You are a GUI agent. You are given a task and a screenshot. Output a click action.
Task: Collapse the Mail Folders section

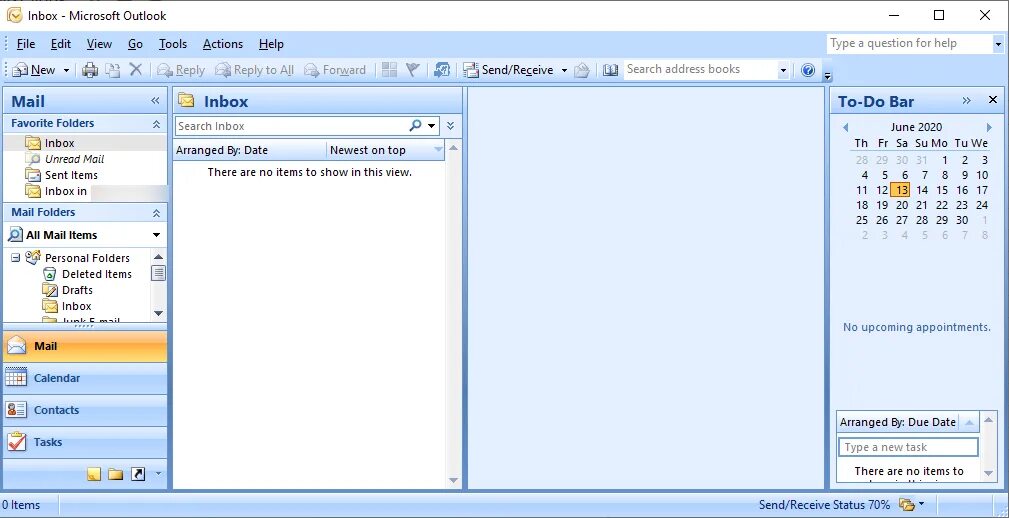click(x=156, y=212)
